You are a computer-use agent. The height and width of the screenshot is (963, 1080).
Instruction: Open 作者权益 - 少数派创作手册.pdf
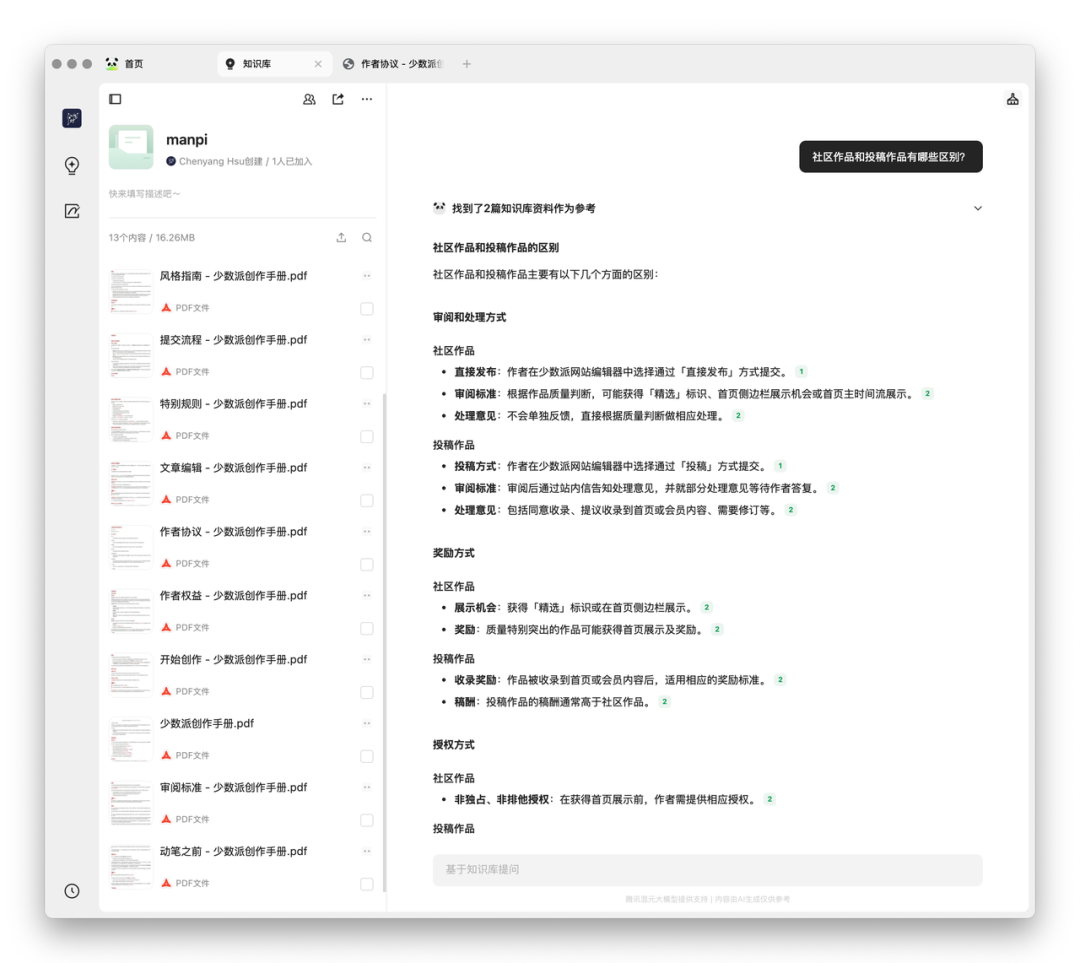tap(233, 596)
